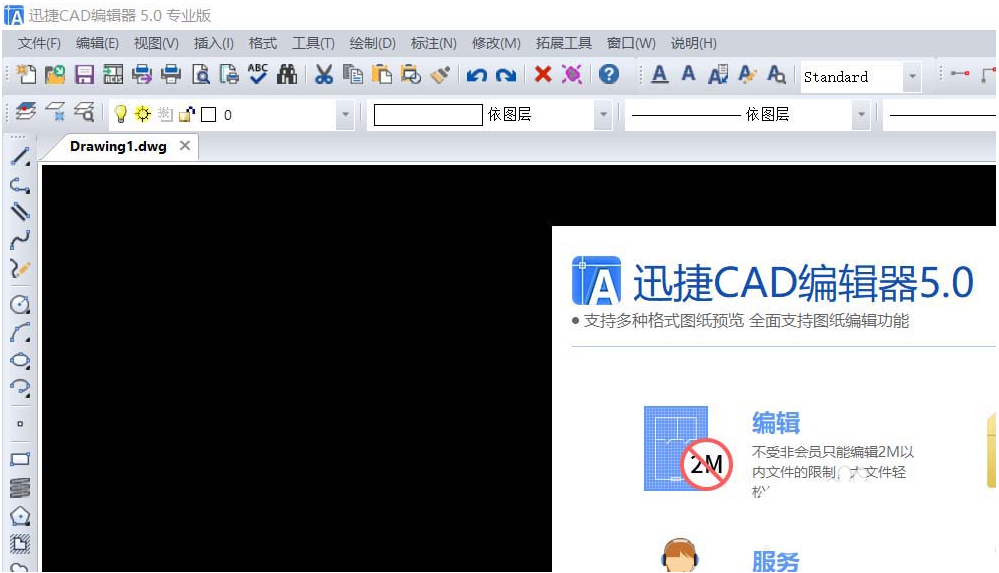Image resolution: width=999 pixels, height=573 pixels.
Task: Run ABC spell check
Action: [258, 75]
